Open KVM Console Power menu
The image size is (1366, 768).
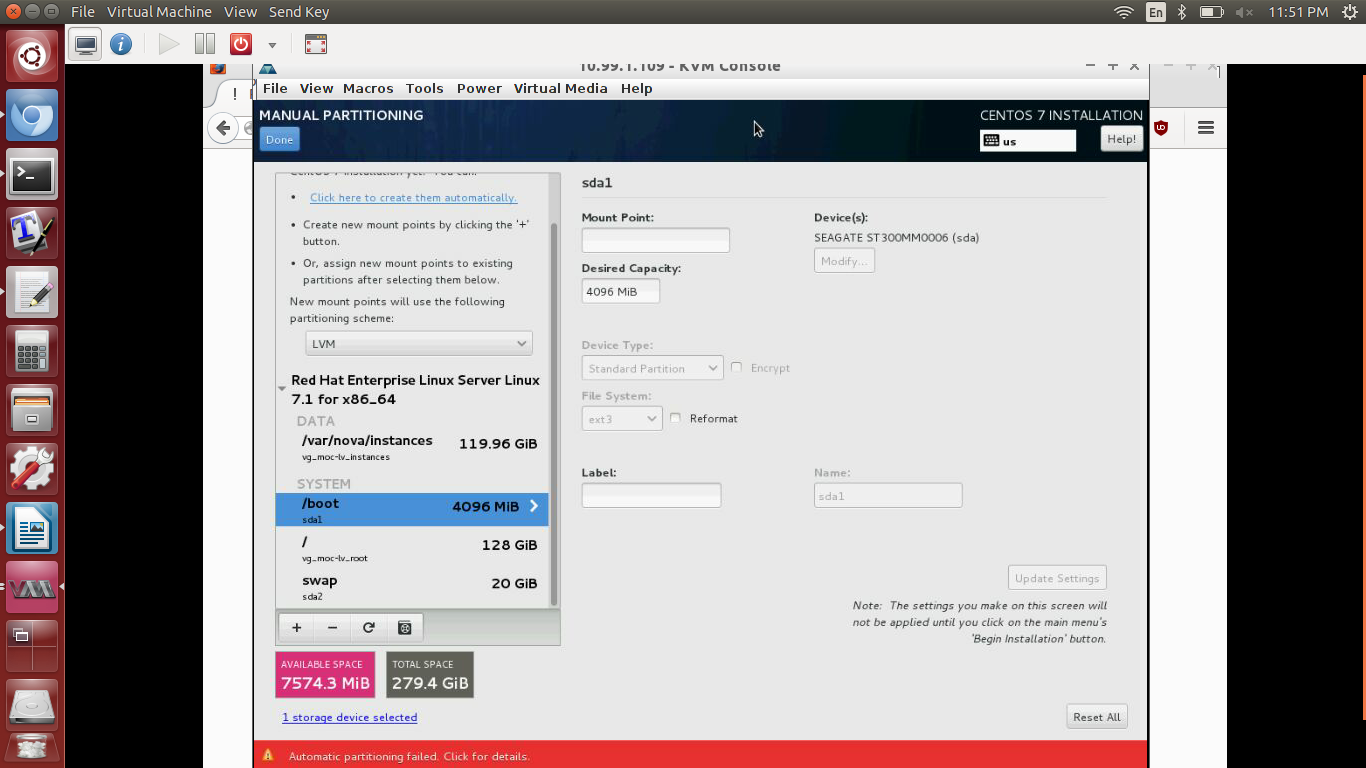tap(479, 88)
